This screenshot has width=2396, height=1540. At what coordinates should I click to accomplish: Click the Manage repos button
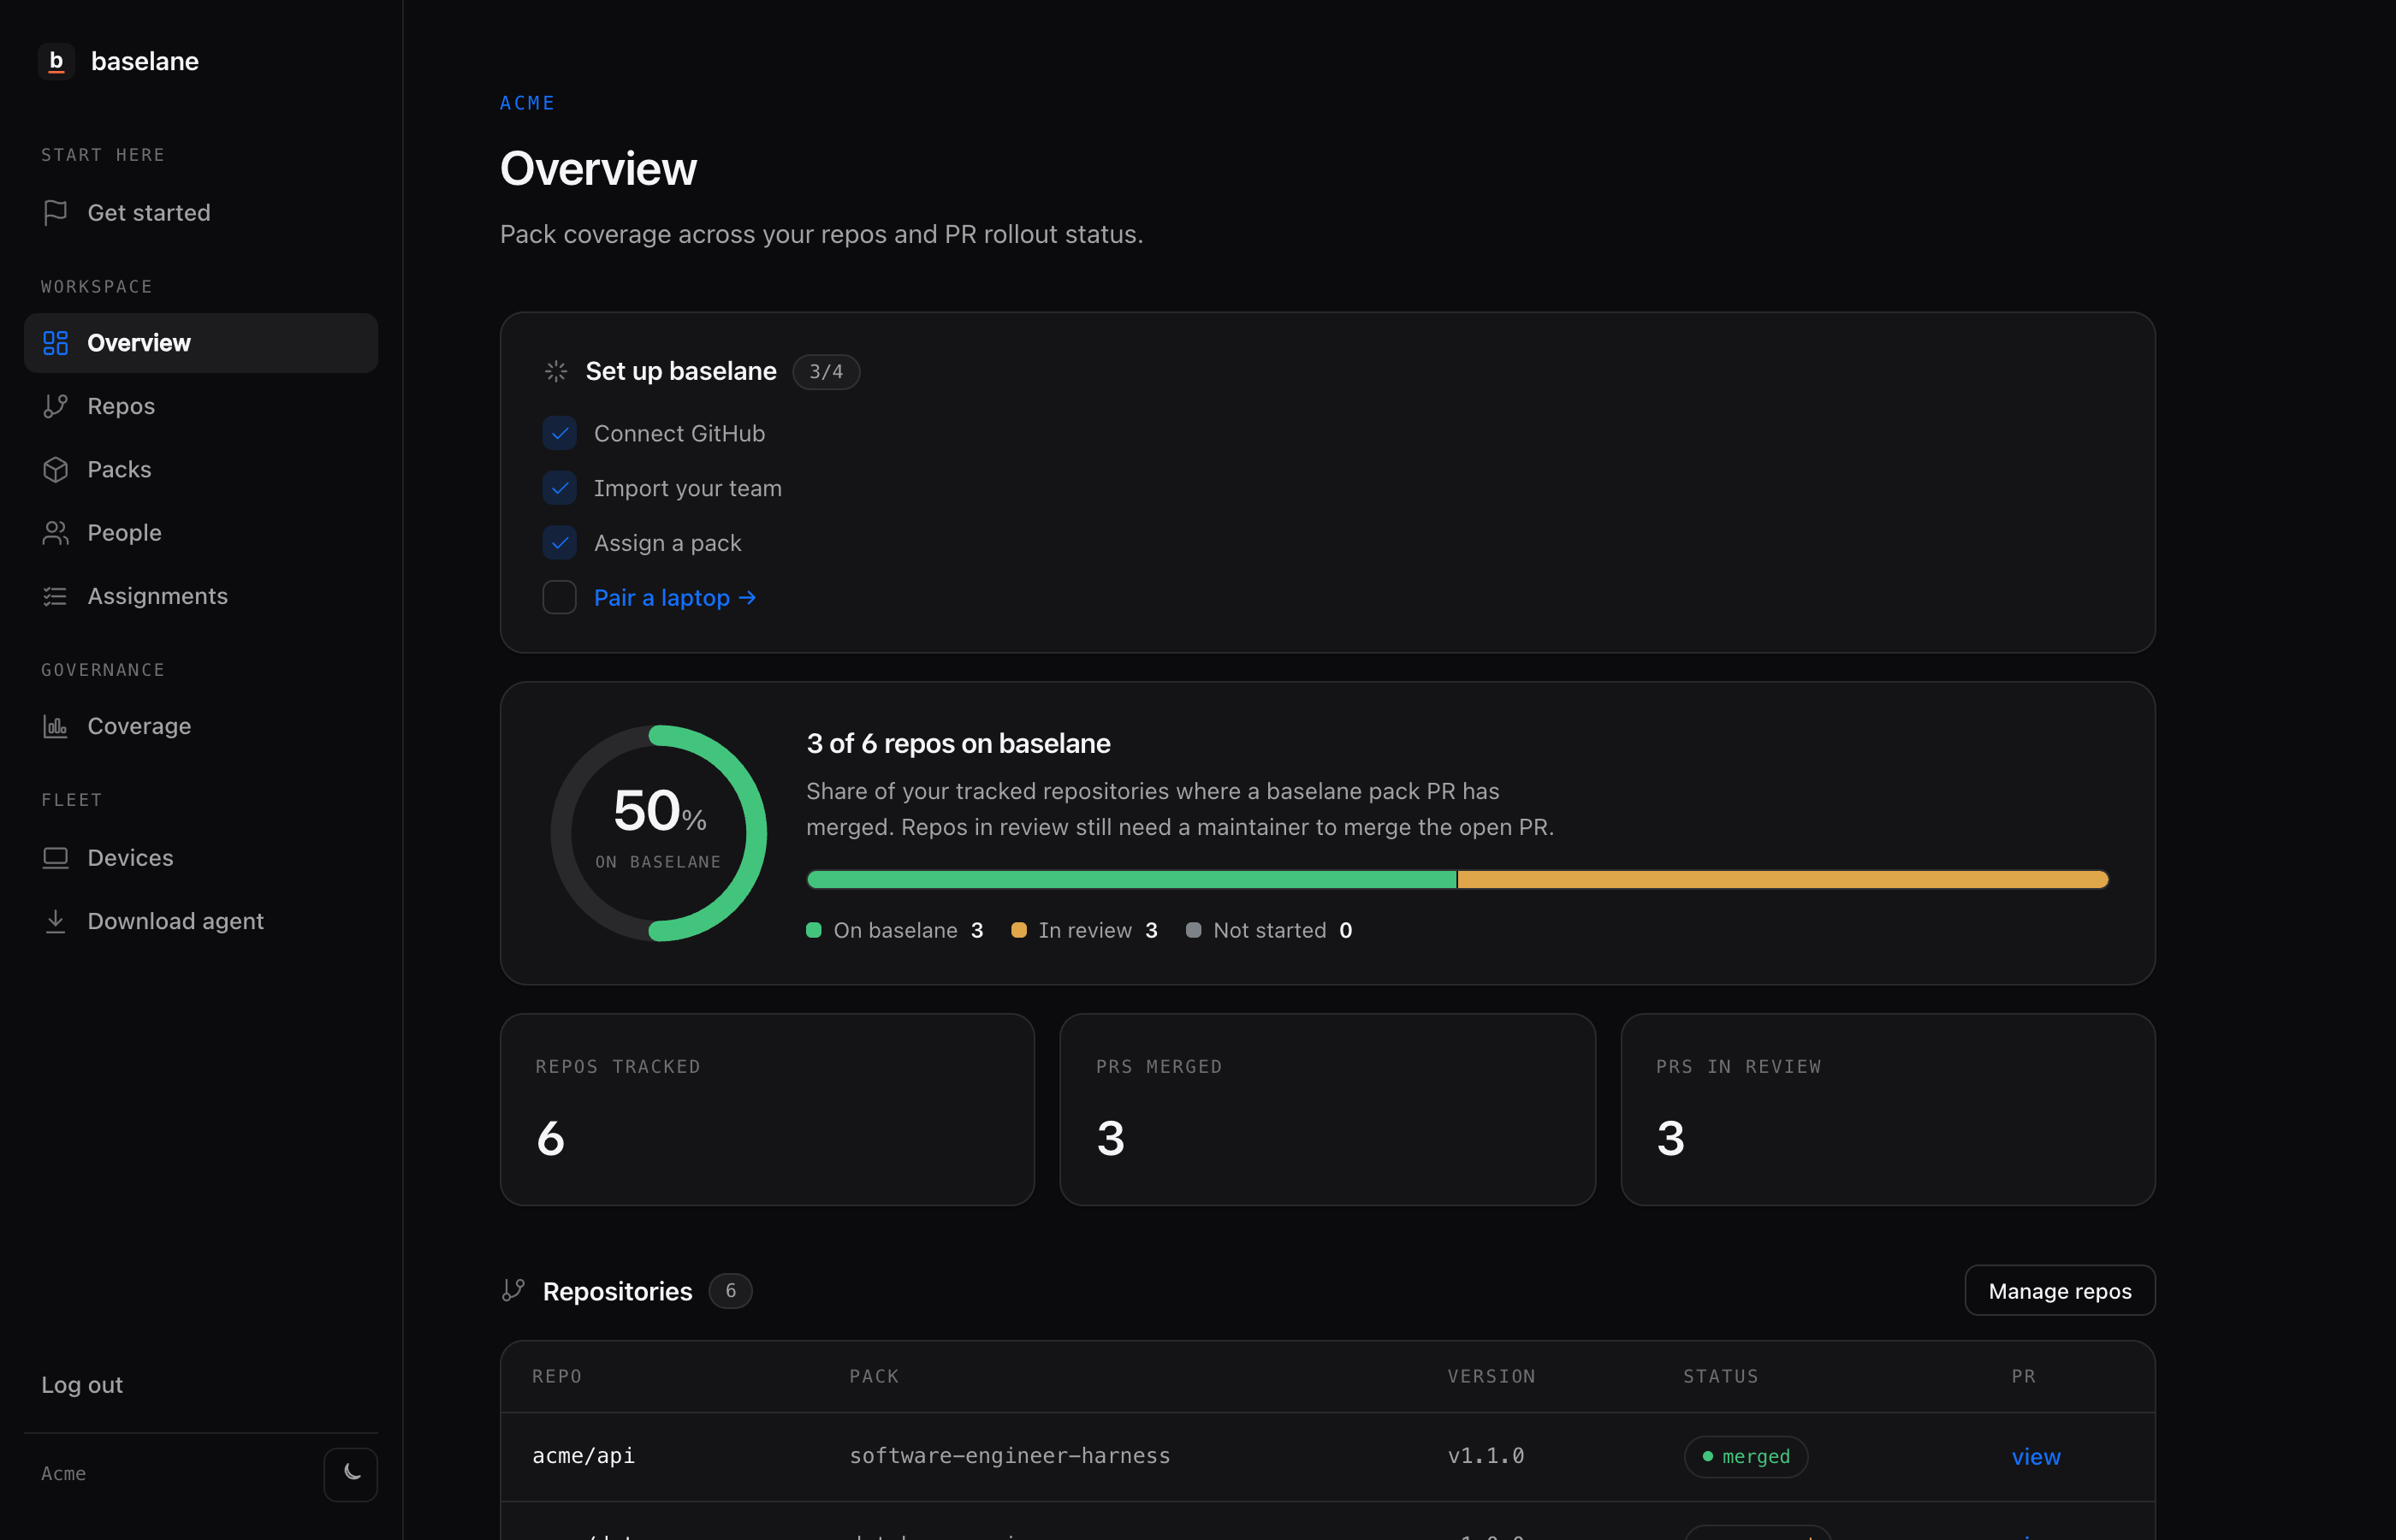click(x=2060, y=1291)
